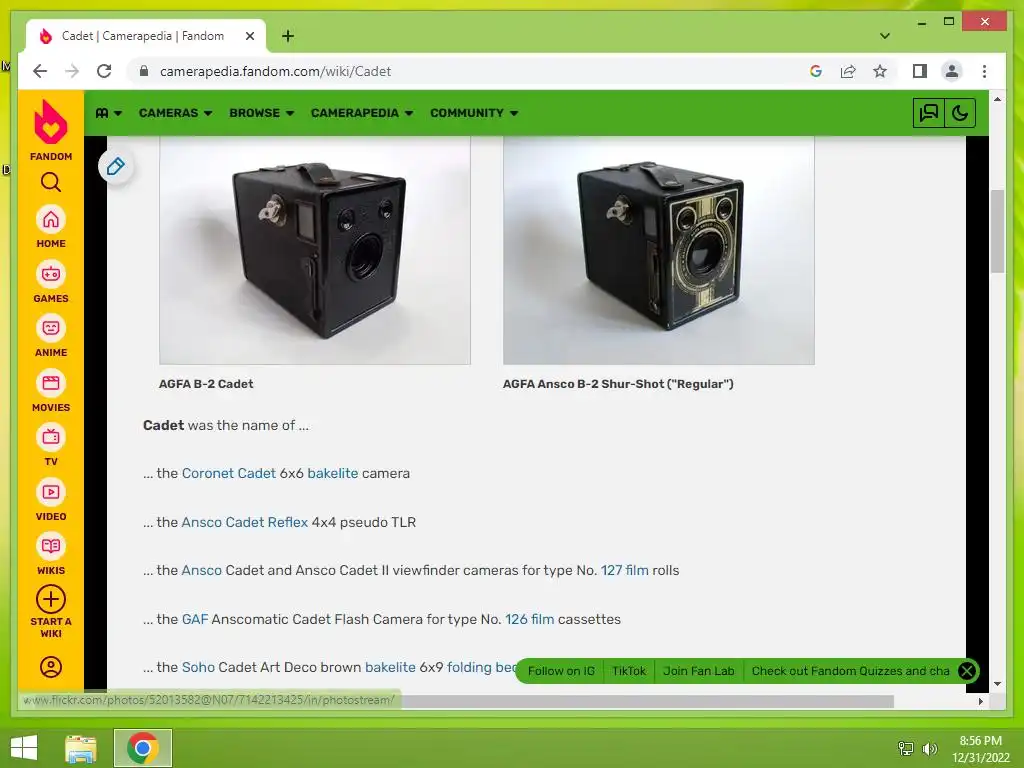Image resolution: width=1024 pixels, height=768 pixels.
Task: Open Chrome profile avatar
Action: click(x=952, y=71)
